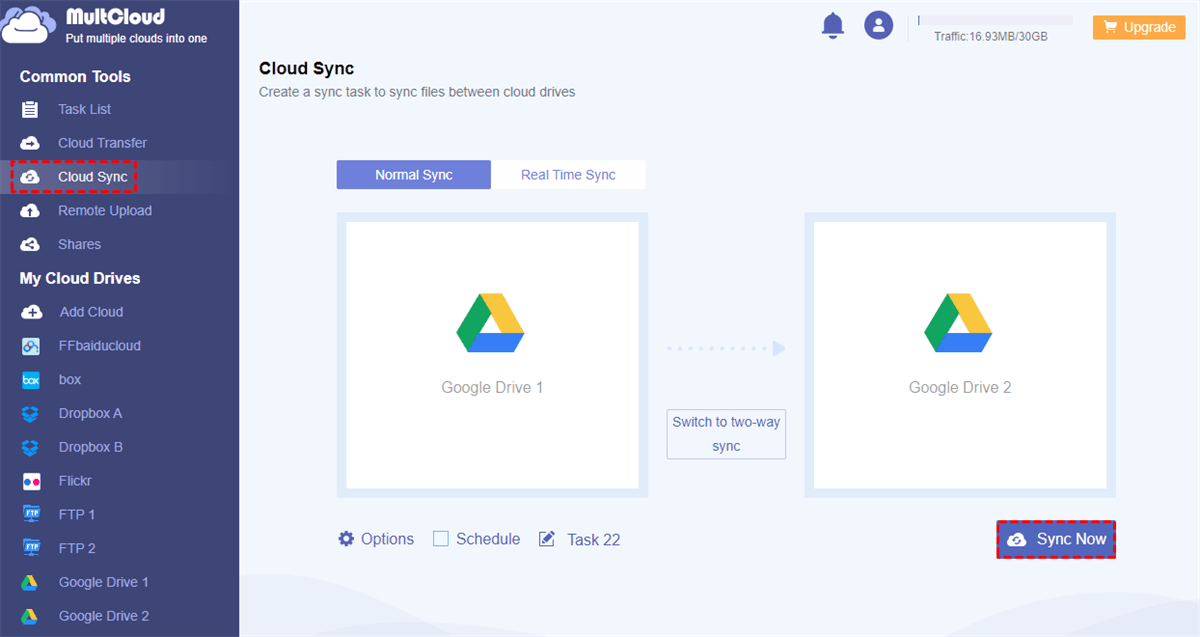Click the Google Drive logo in source panel
This screenshot has width=1200, height=637.
[491, 323]
